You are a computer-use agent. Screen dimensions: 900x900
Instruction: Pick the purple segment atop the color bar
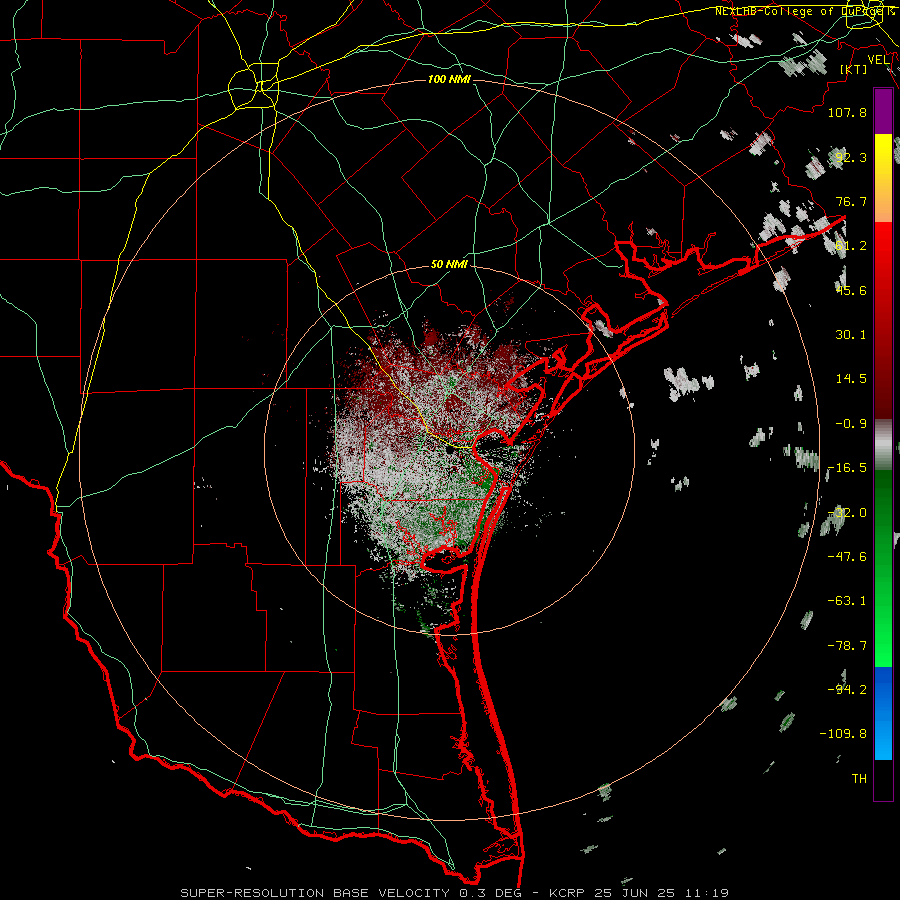883,111
